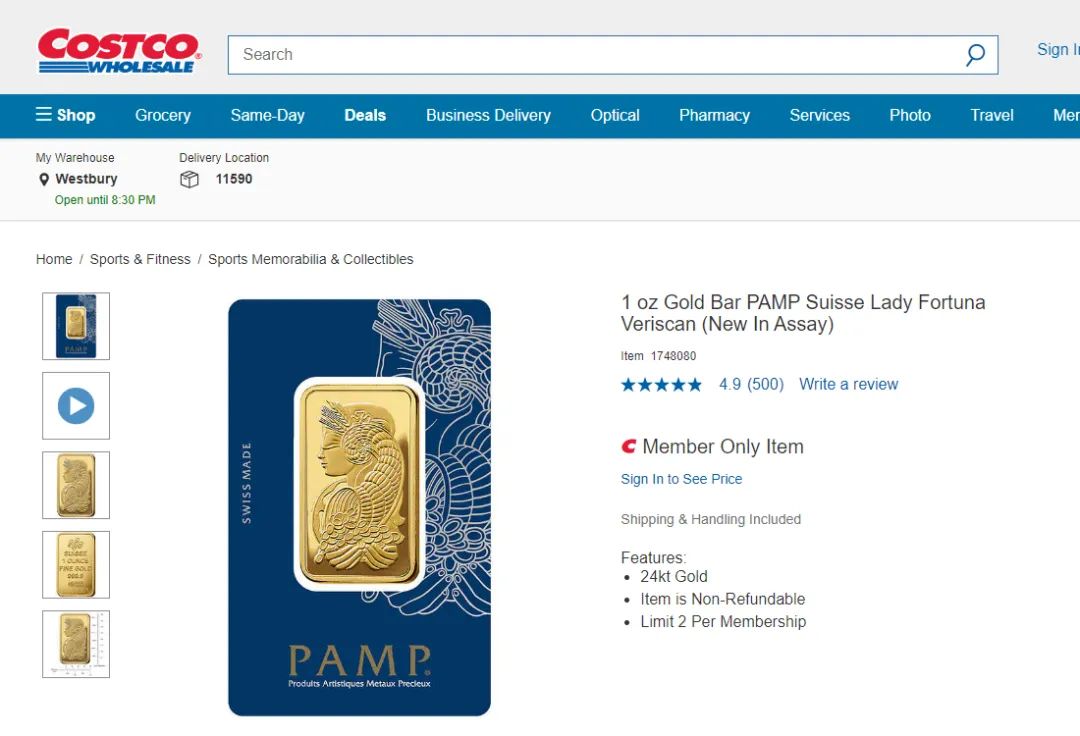Play the product video thumbnail

point(76,406)
